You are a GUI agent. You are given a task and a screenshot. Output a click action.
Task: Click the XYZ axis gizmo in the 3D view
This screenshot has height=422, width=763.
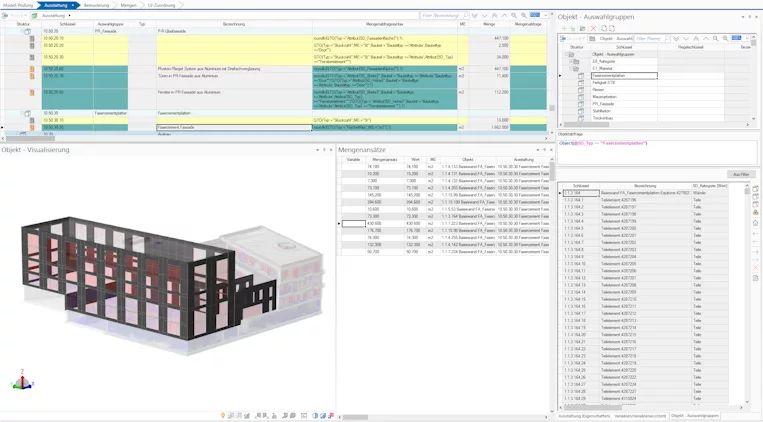[x=22, y=380]
